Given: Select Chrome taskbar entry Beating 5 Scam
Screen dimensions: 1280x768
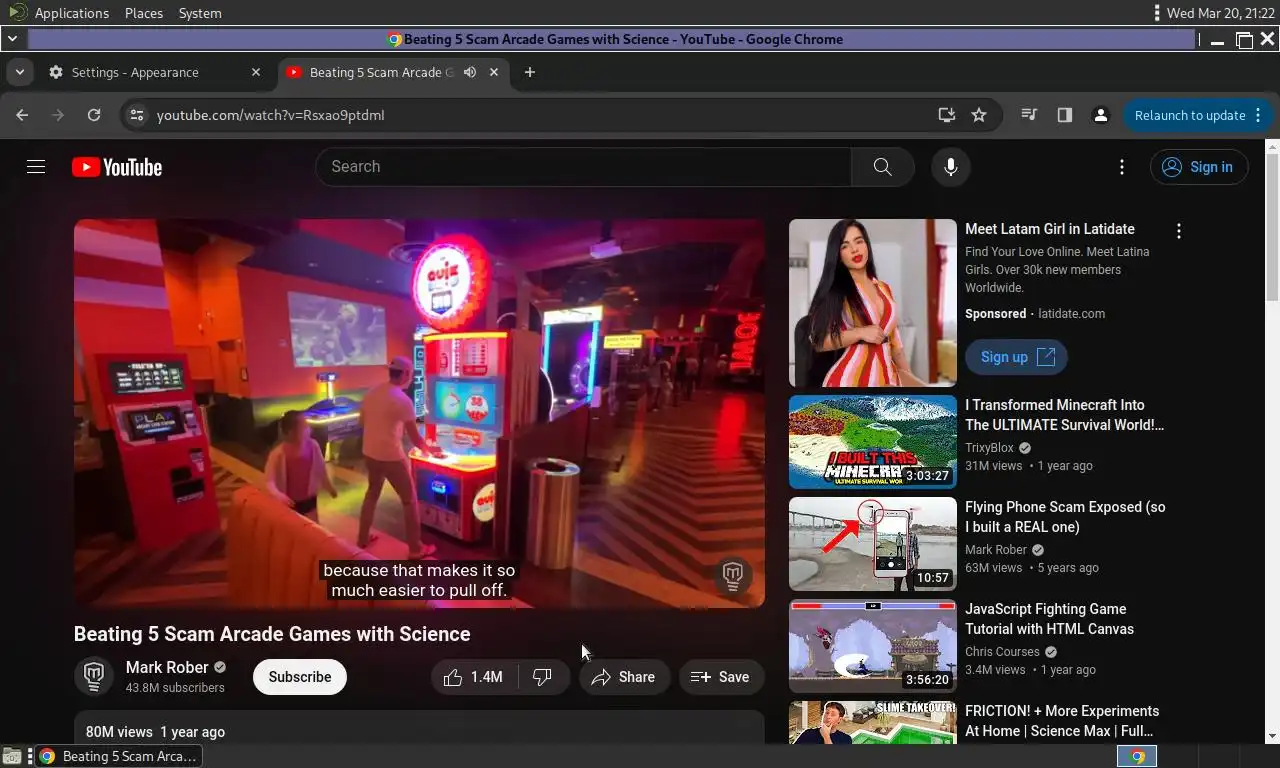Looking at the screenshot, I should tap(118, 756).
